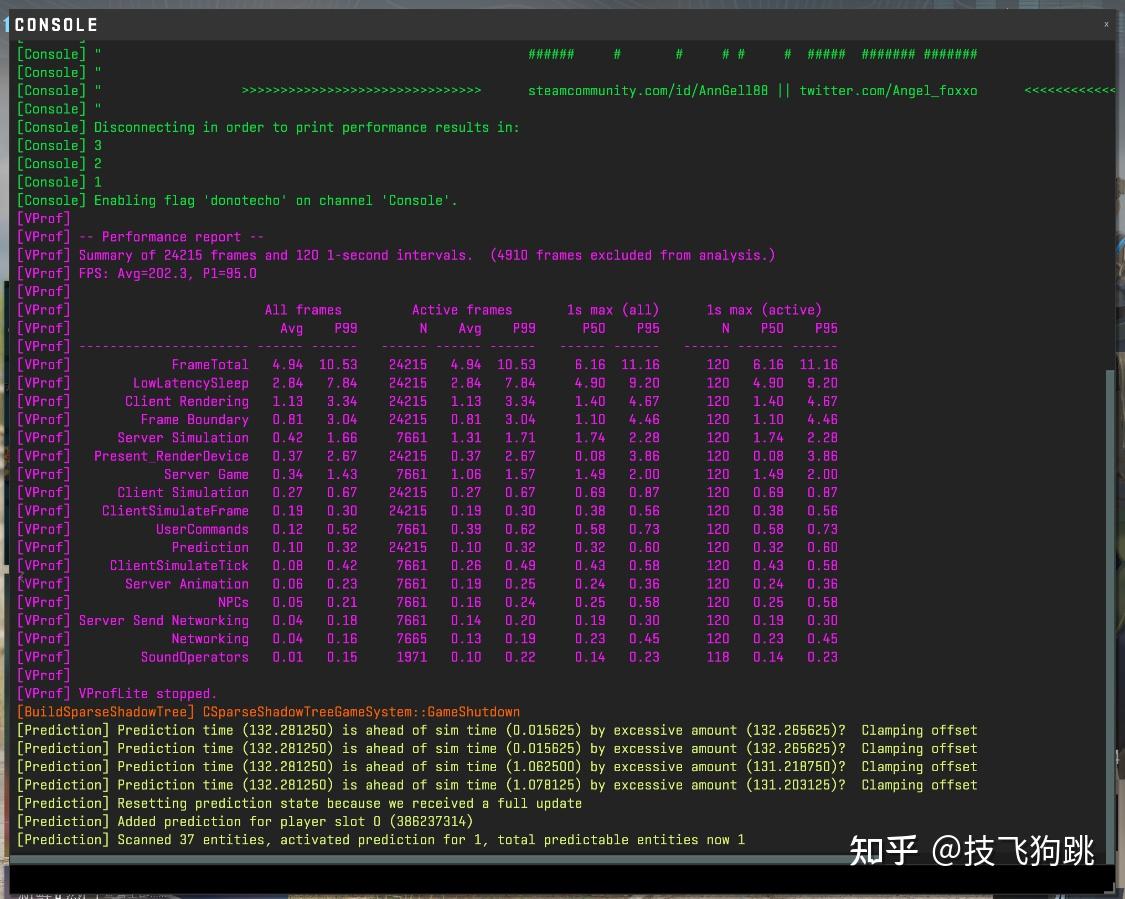Select the twitter.com/Angel_foxxo text

[x=888, y=90]
